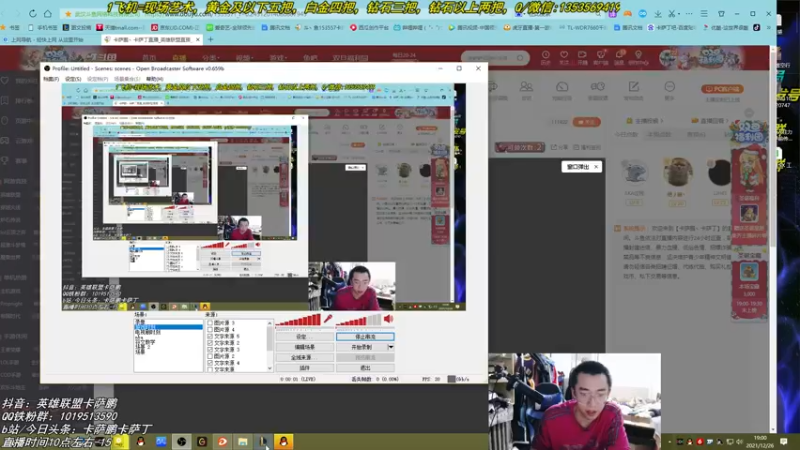800x450 pixels.
Task: Switch to first browser tab 上网导航
Action: (x=47, y=39)
